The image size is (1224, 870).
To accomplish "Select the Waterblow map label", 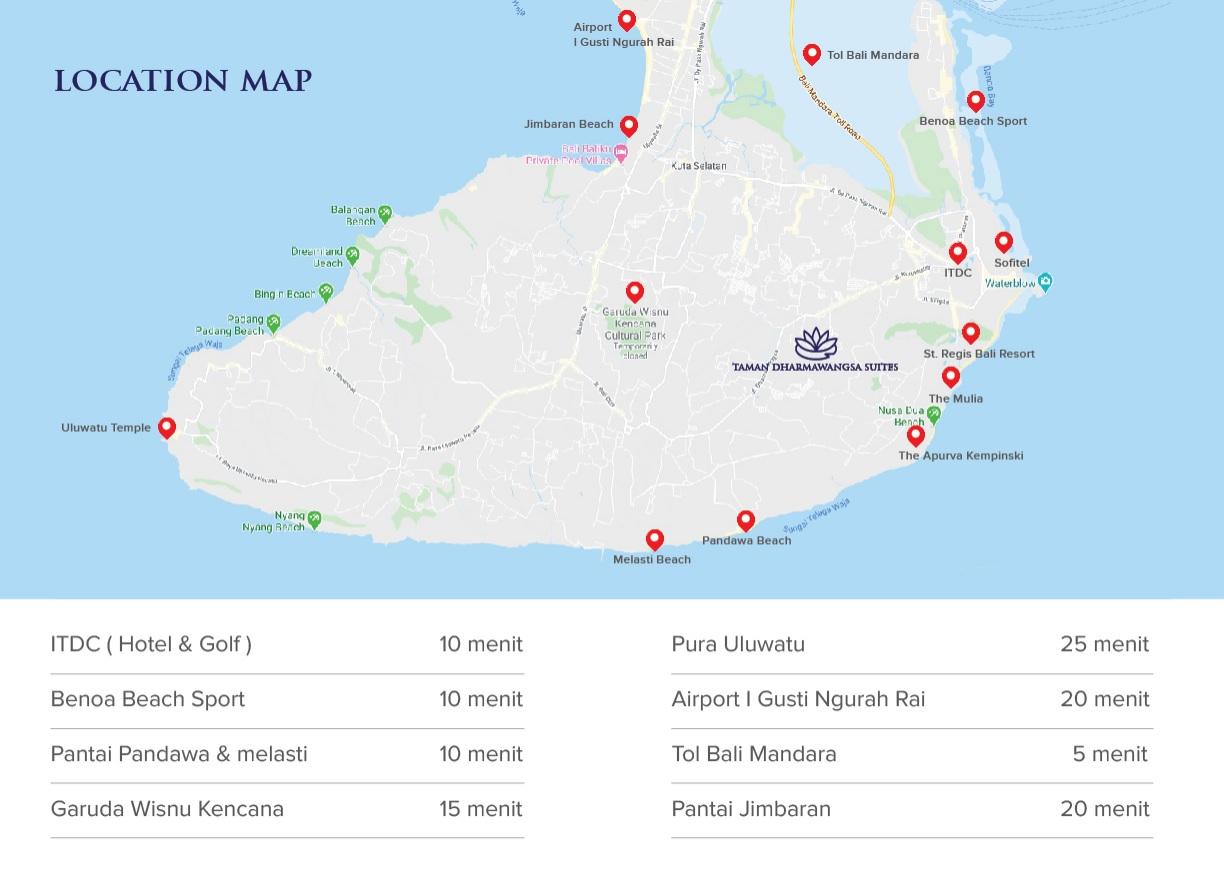I will coord(1010,283).
